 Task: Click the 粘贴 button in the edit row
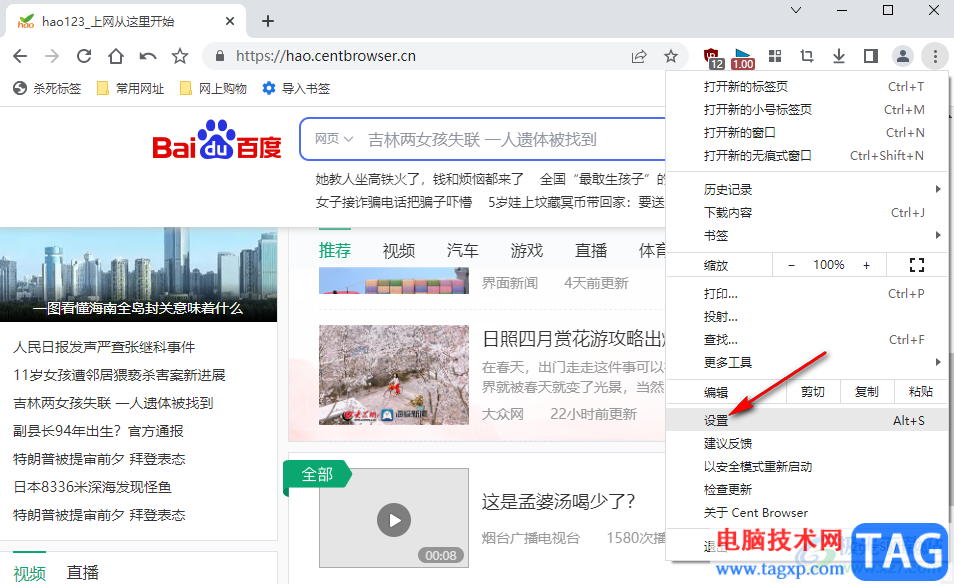[921, 392]
